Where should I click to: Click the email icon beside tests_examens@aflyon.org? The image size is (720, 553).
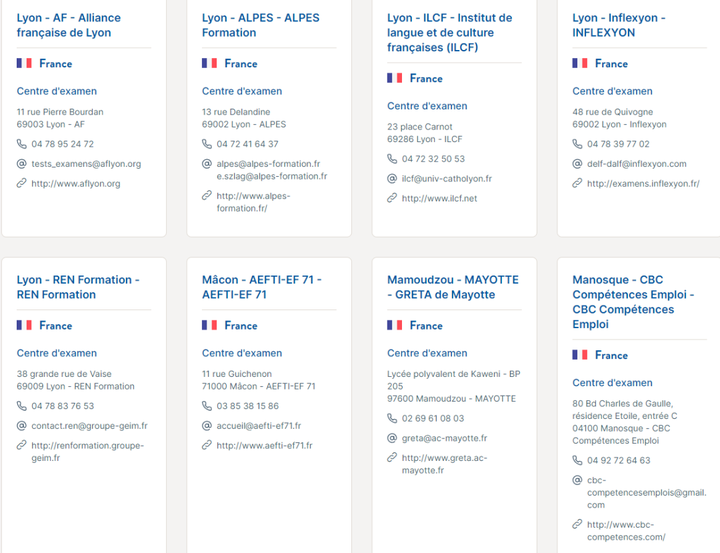tap(22, 164)
